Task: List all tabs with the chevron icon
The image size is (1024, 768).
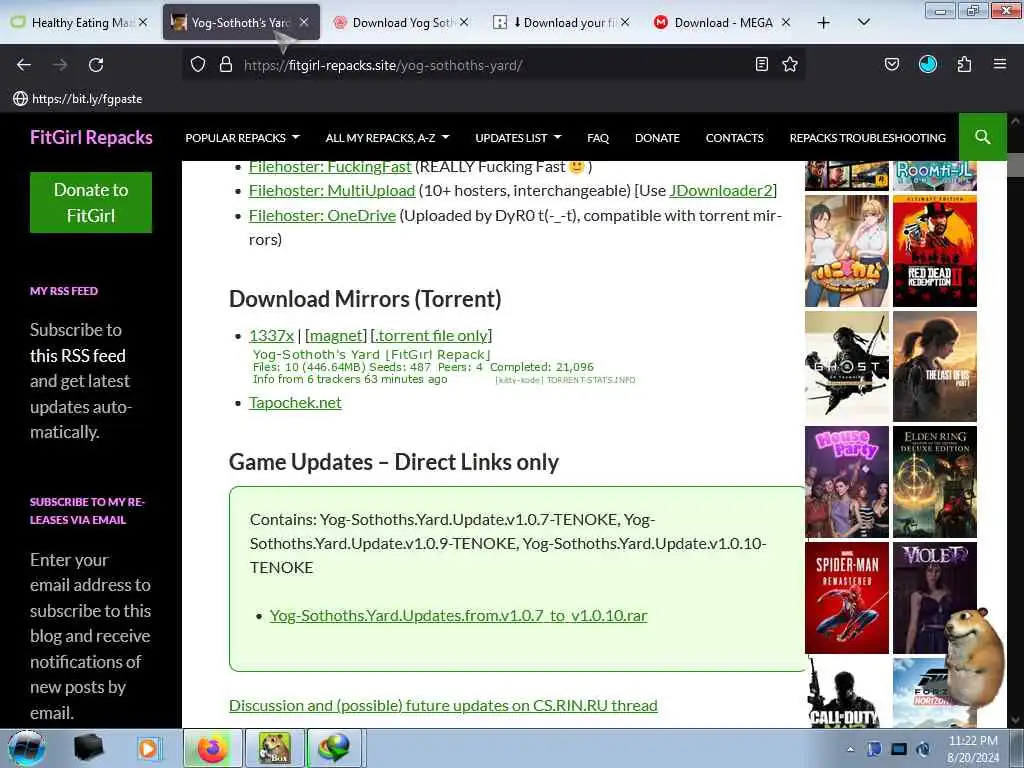Action: coord(863,23)
